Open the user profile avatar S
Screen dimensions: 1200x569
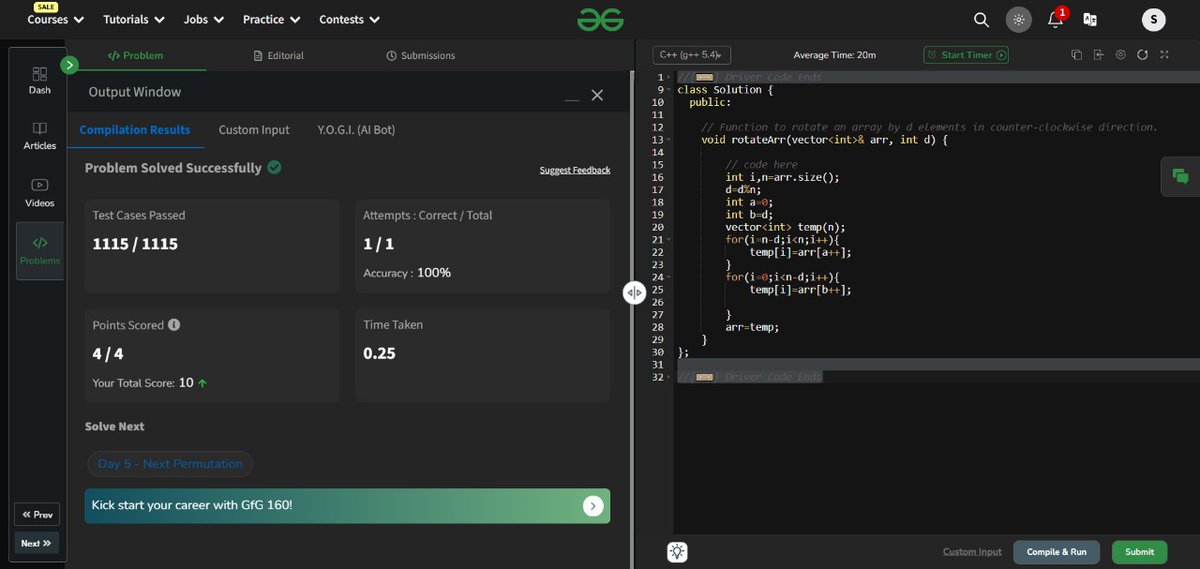pos(1154,19)
